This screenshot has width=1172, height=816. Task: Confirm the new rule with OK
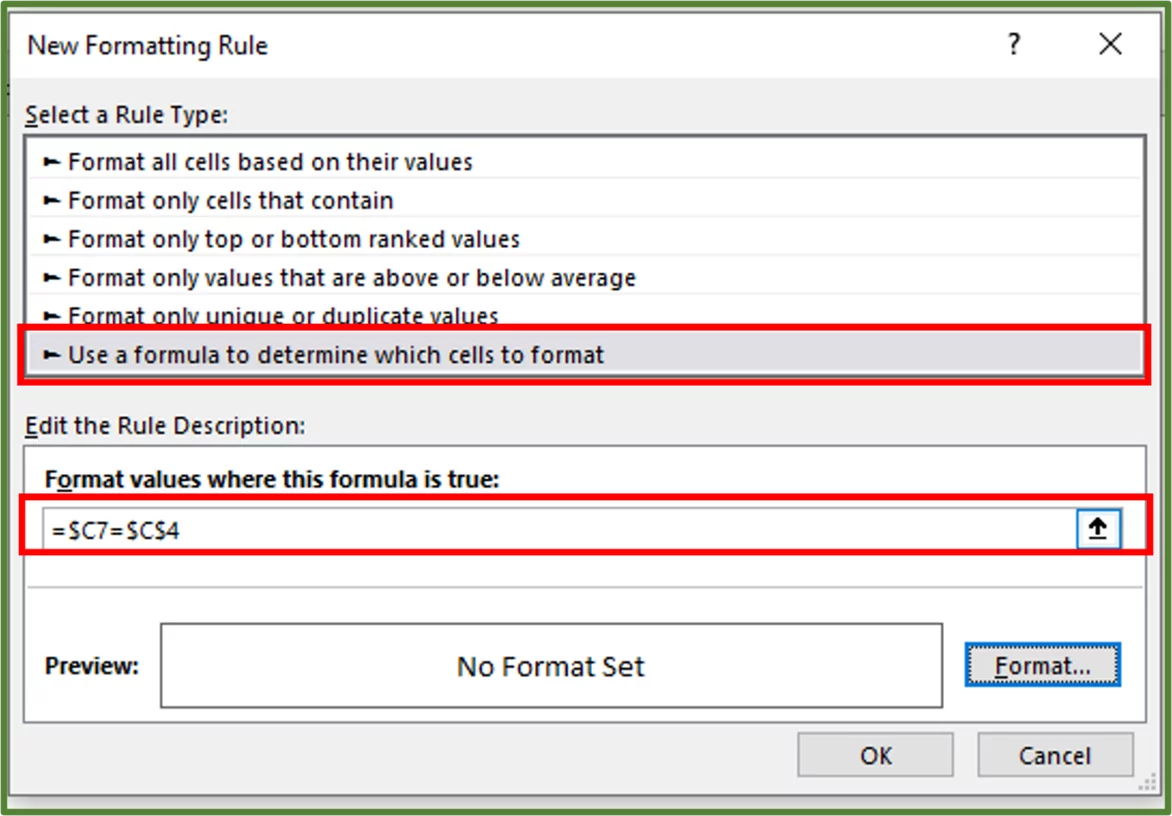tap(875, 755)
